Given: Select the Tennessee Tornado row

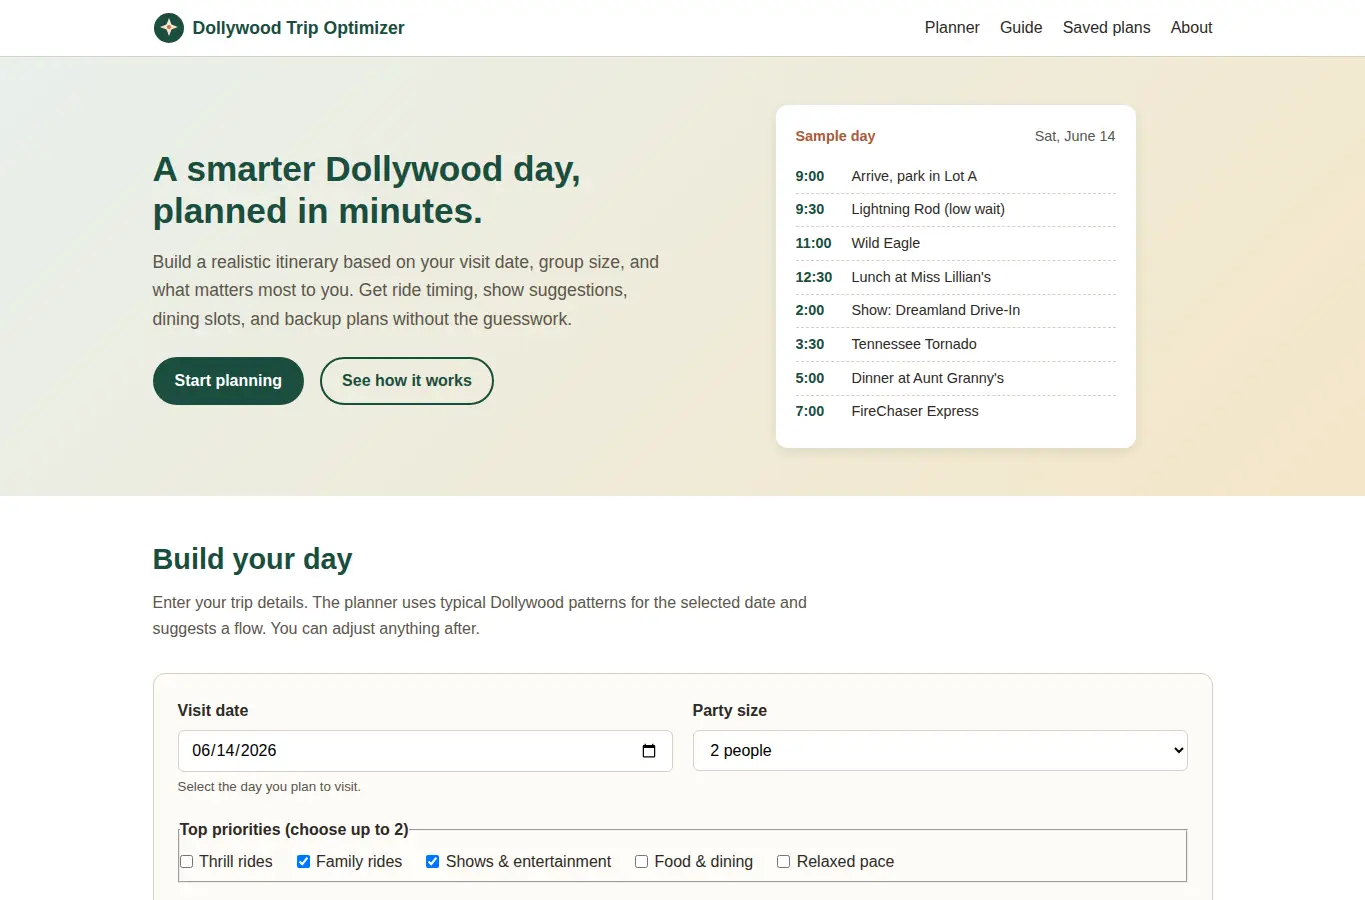Looking at the screenshot, I should click(x=955, y=344).
